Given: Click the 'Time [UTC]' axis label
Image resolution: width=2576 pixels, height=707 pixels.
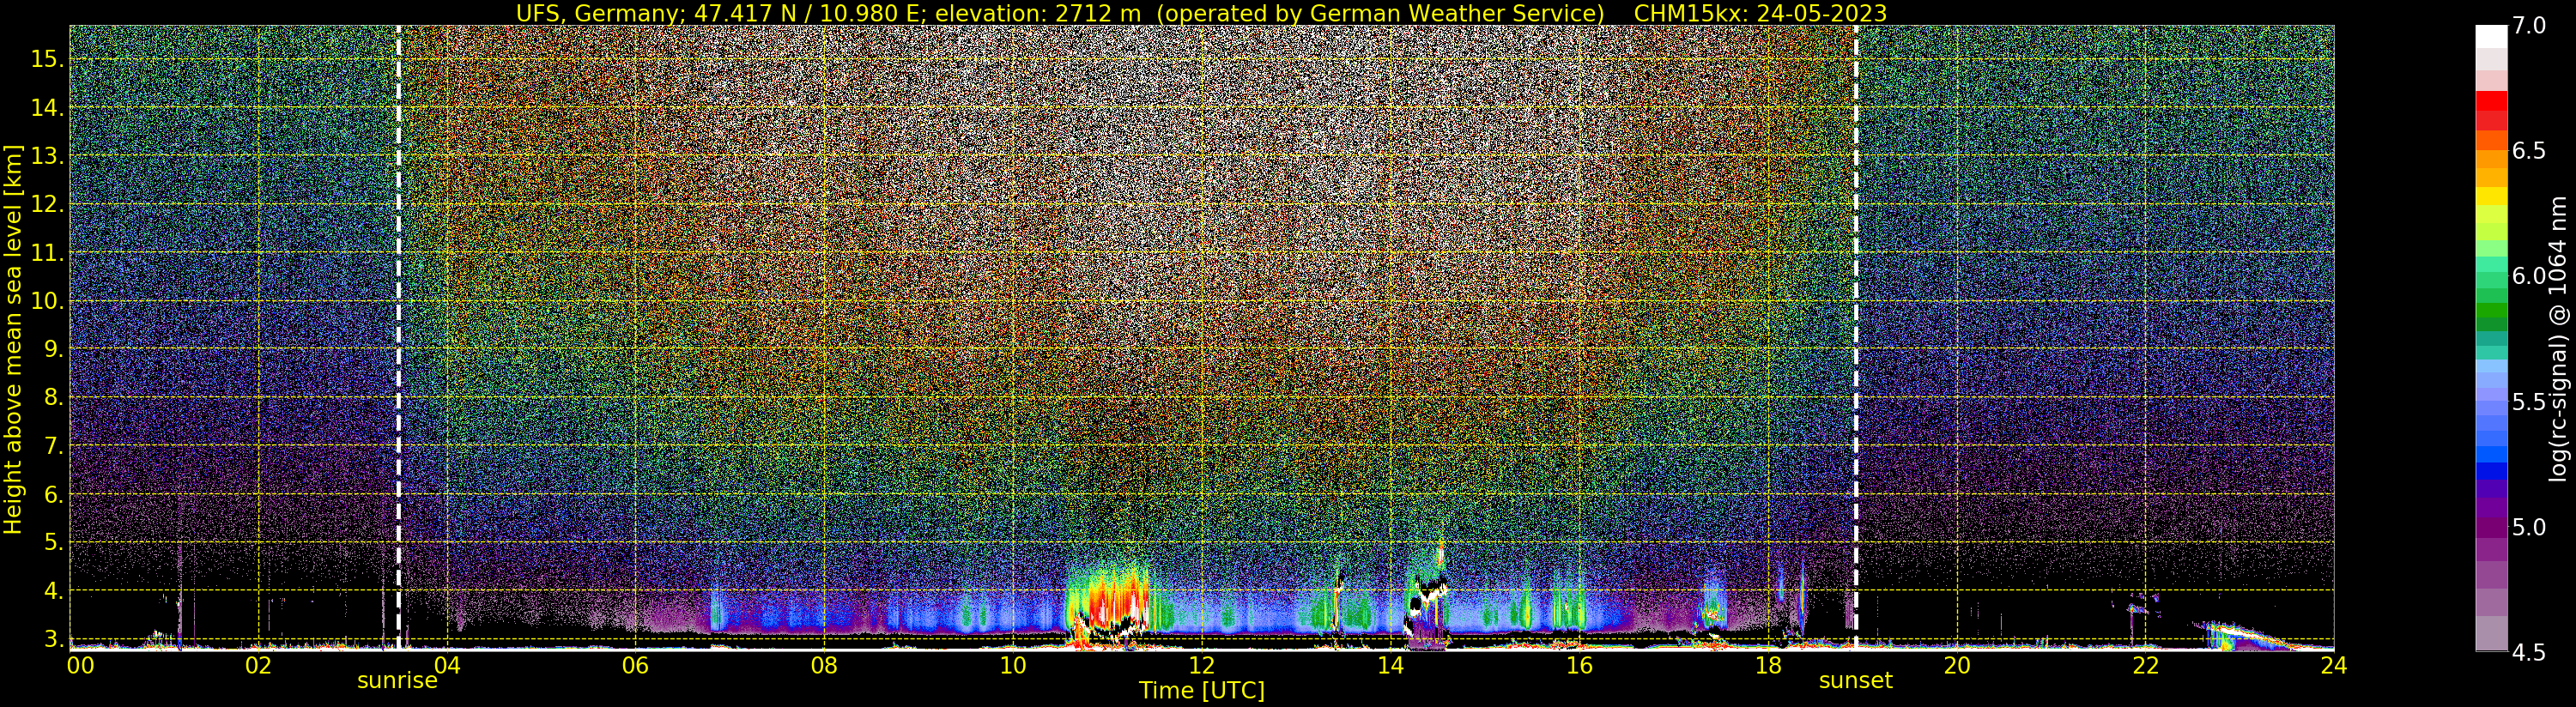Looking at the screenshot, I should tap(1202, 691).
